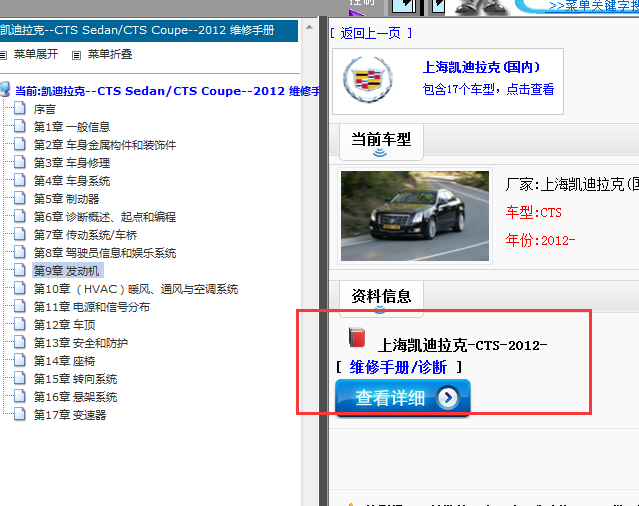Viewport: 639px width, 506px height.
Task: Click the 菜单折叠 list icon
Action: pyautogui.click(x=76, y=55)
